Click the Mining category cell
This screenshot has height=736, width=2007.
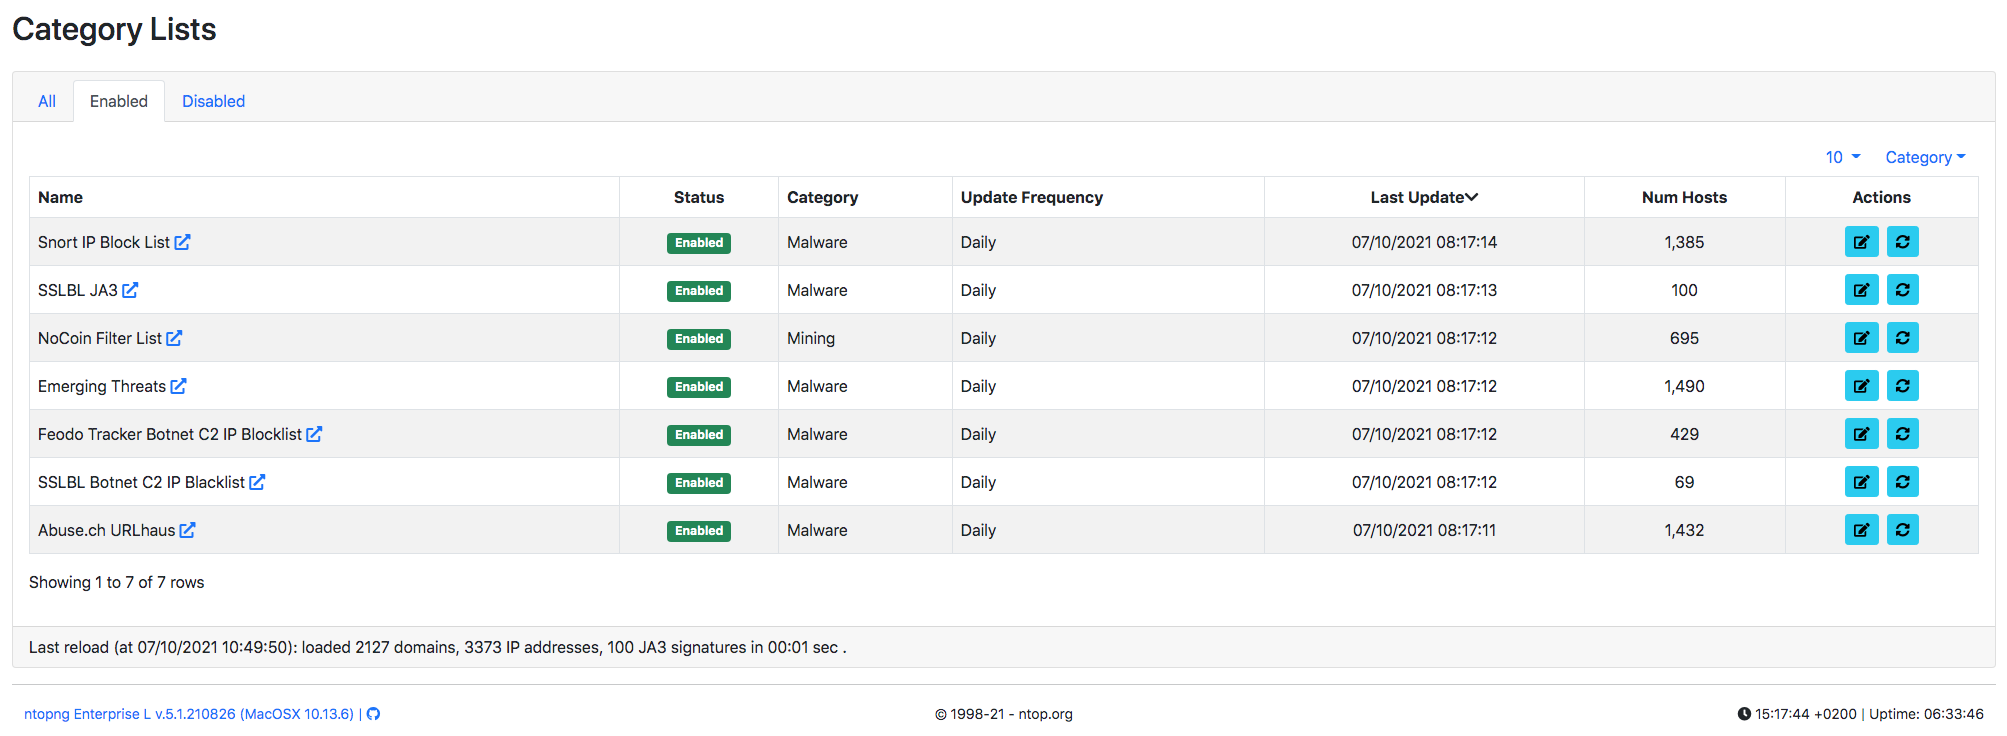[x=811, y=338]
